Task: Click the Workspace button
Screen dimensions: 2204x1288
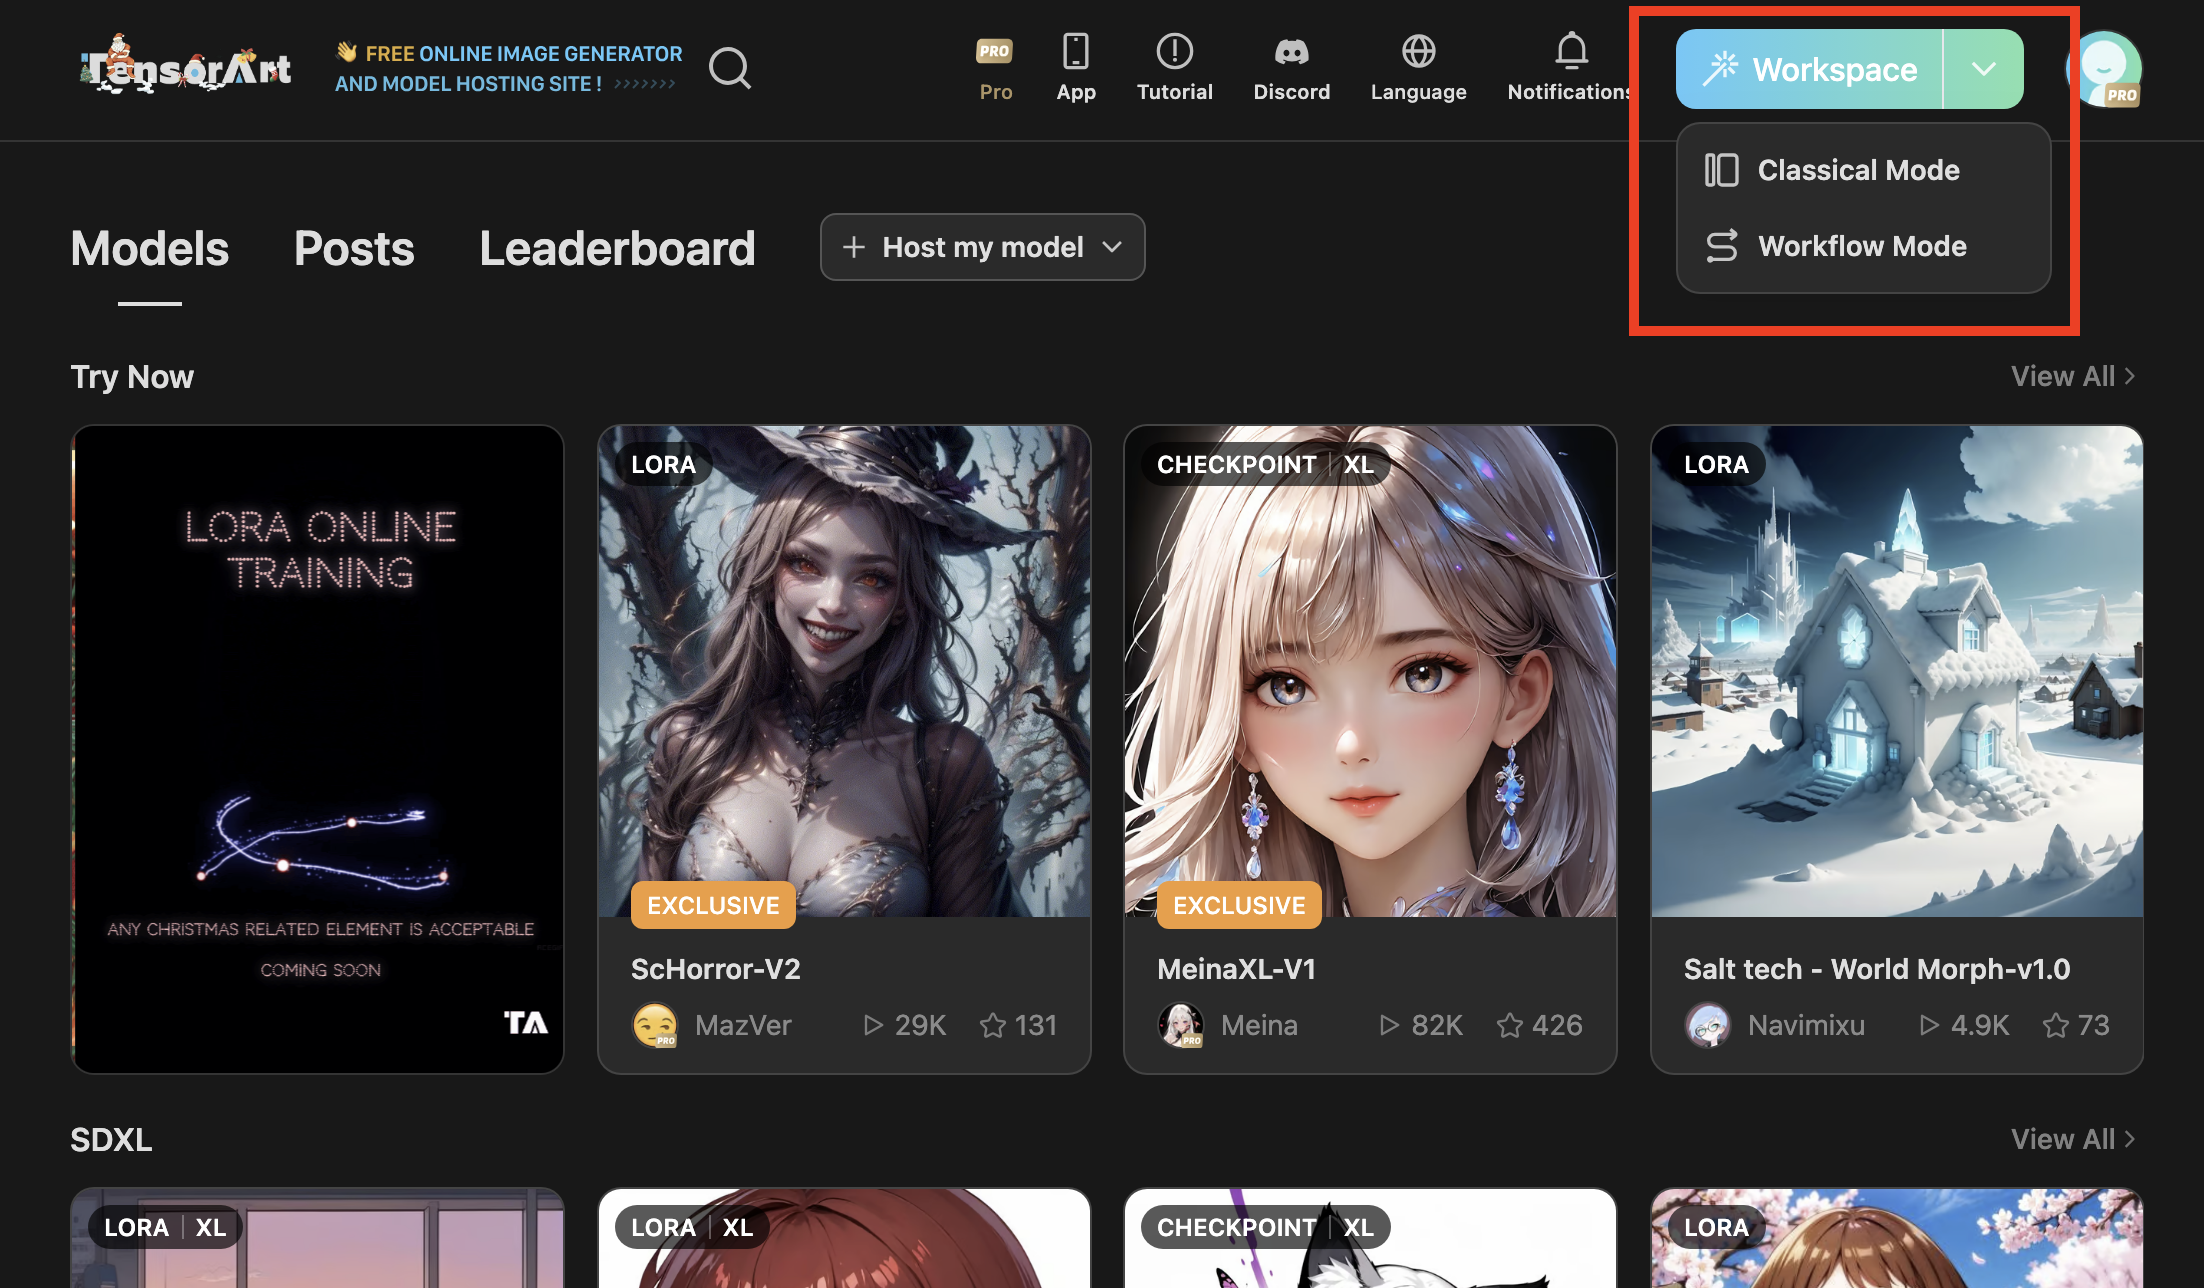Action: point(1809,69)
